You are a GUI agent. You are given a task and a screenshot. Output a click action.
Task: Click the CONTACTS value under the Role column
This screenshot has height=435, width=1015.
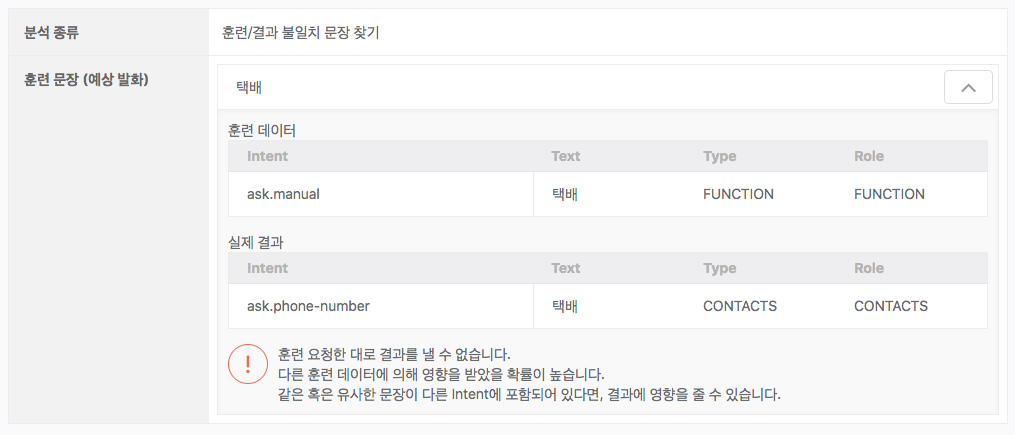point(890,306)
